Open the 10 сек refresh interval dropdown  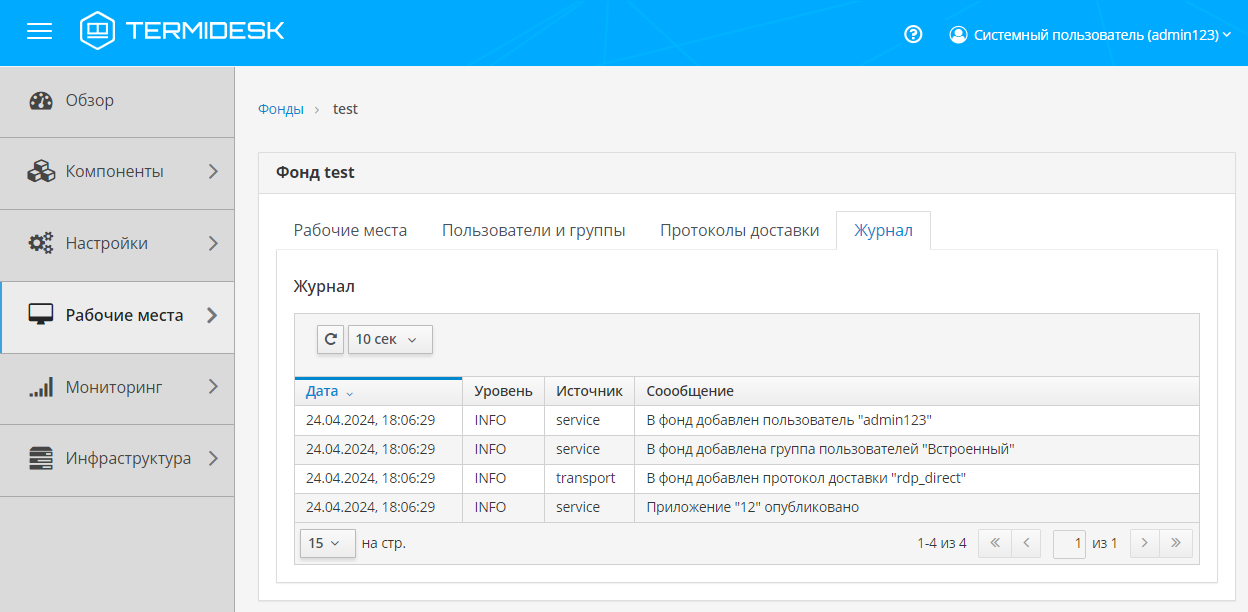pyautogui.click(x=389, y=339)
